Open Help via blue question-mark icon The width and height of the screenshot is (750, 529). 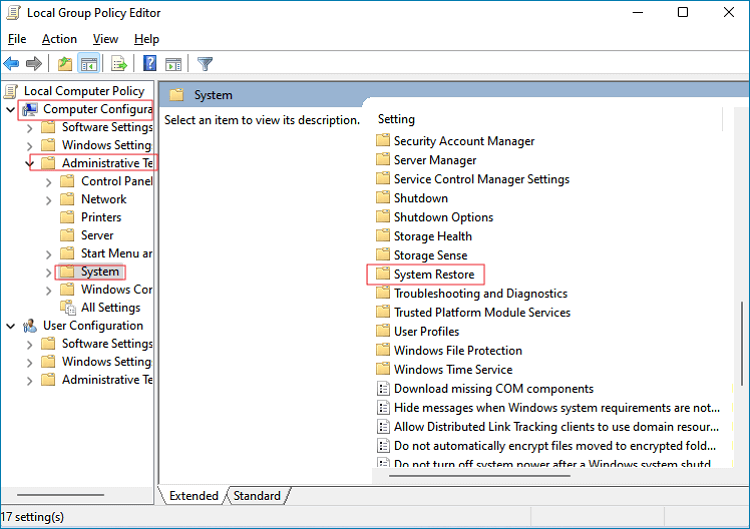[150, 63]
